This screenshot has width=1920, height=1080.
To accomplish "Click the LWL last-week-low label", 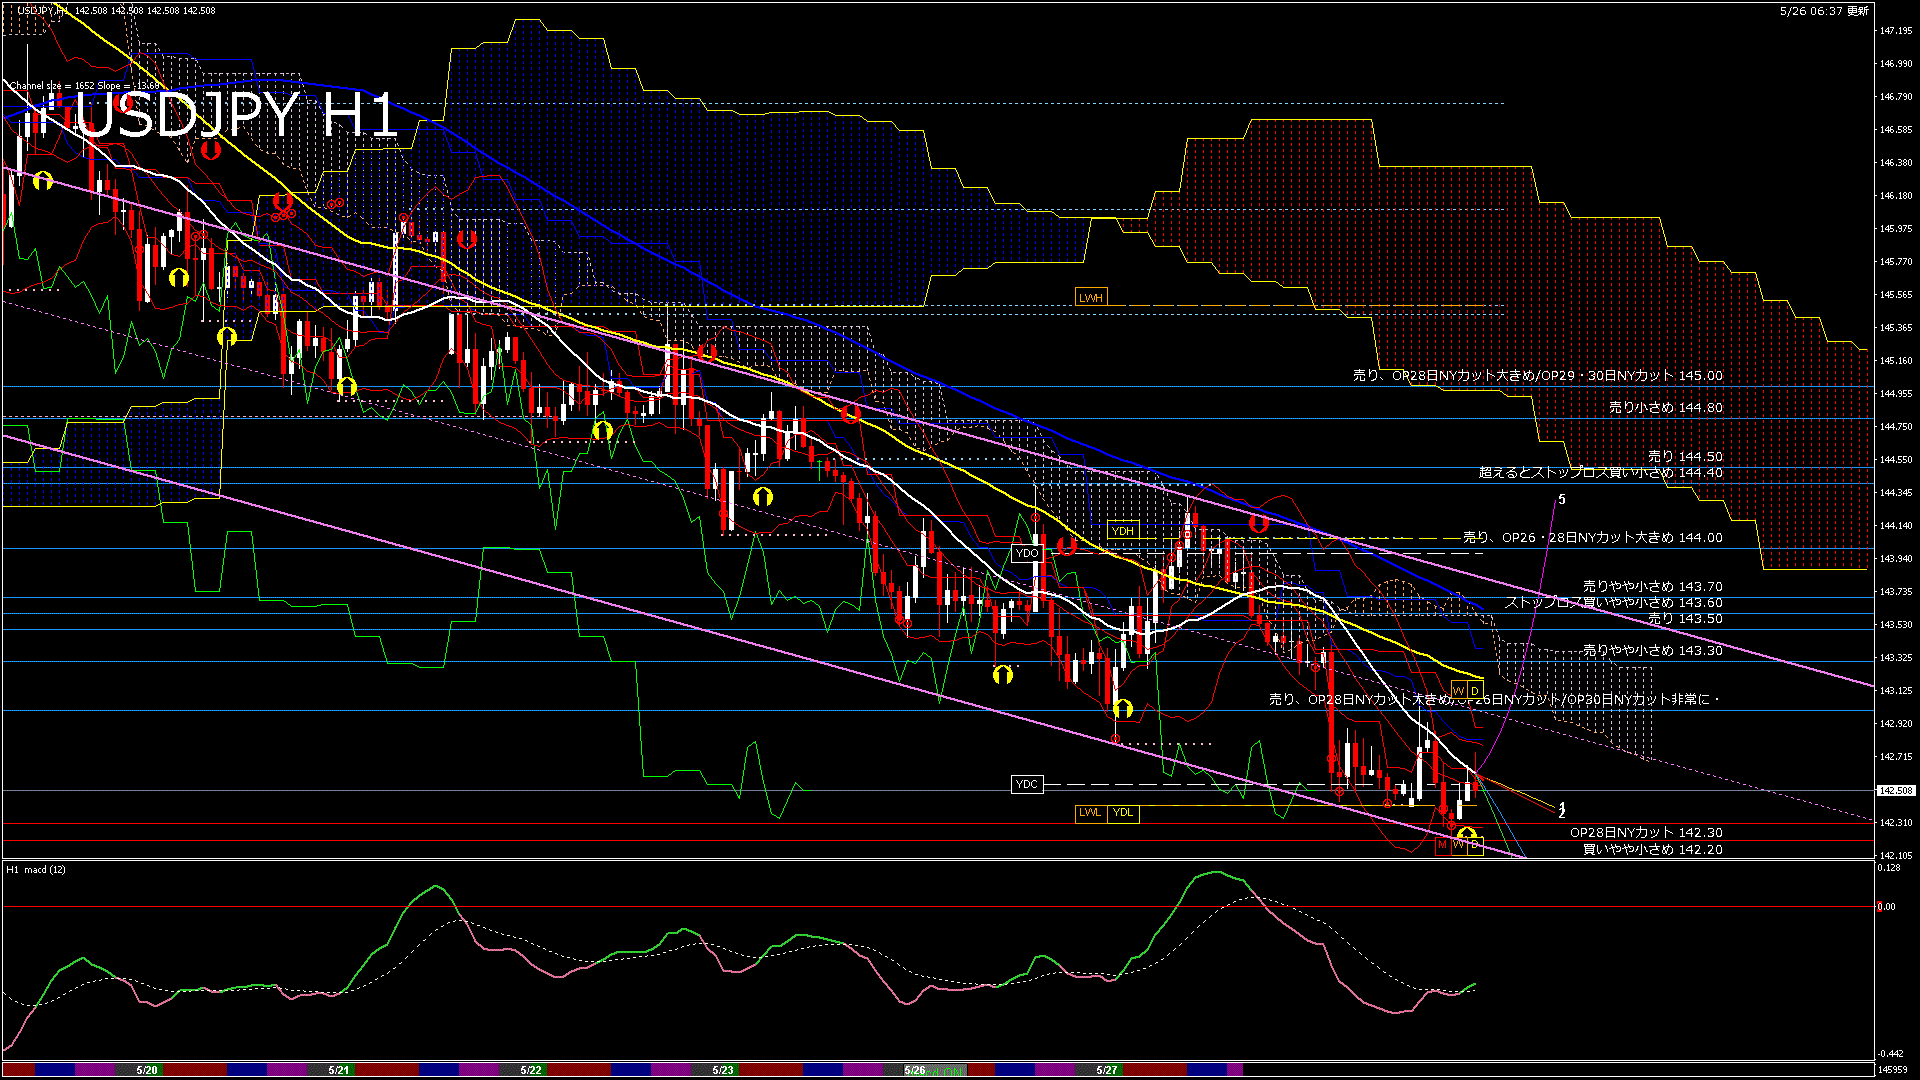I will [x=1090, y=812].
